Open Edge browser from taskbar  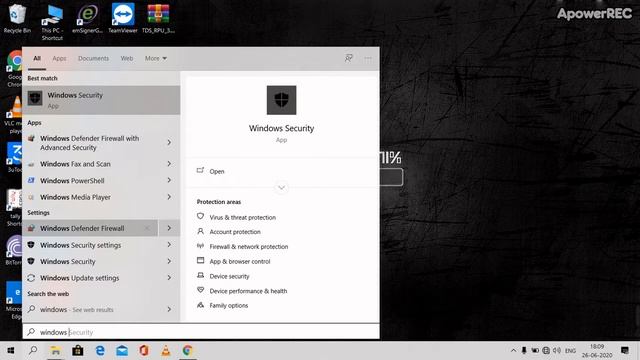(100, 351)
